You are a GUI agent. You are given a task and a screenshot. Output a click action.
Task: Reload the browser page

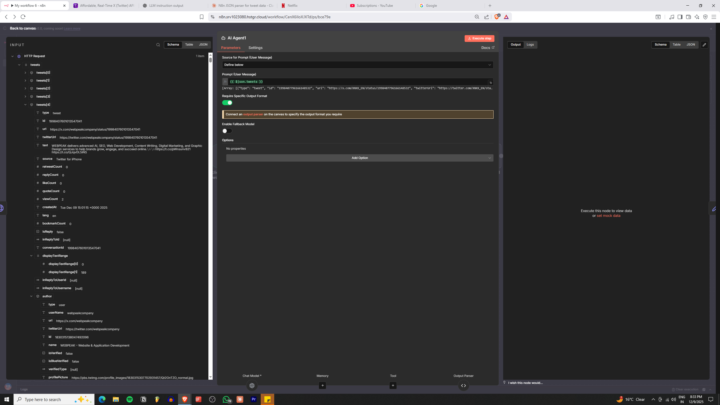tap(23, 17)
